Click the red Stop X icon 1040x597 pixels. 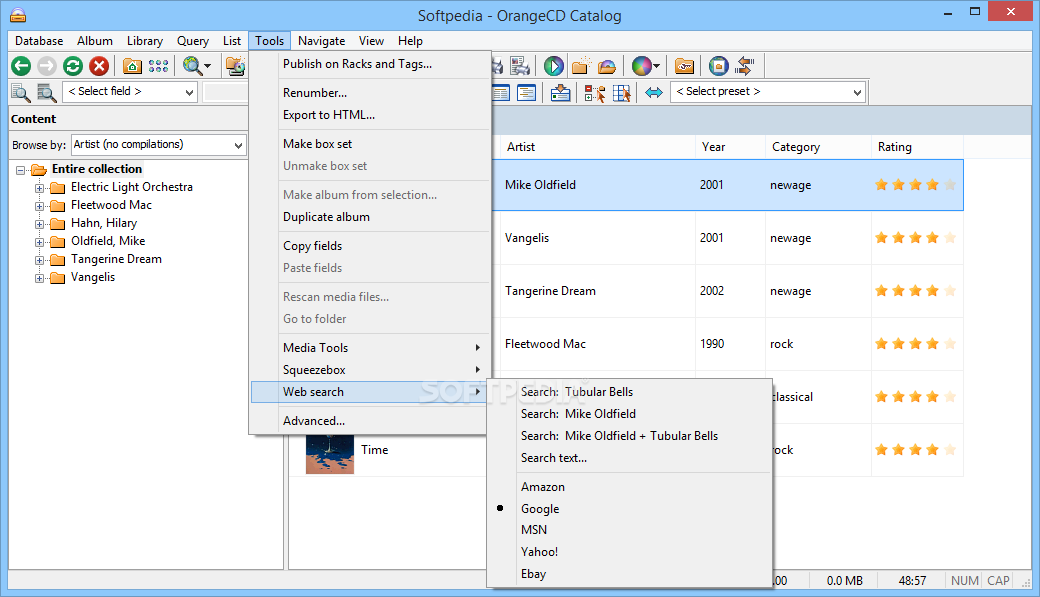pyautogui.click(x=99, y=66)
